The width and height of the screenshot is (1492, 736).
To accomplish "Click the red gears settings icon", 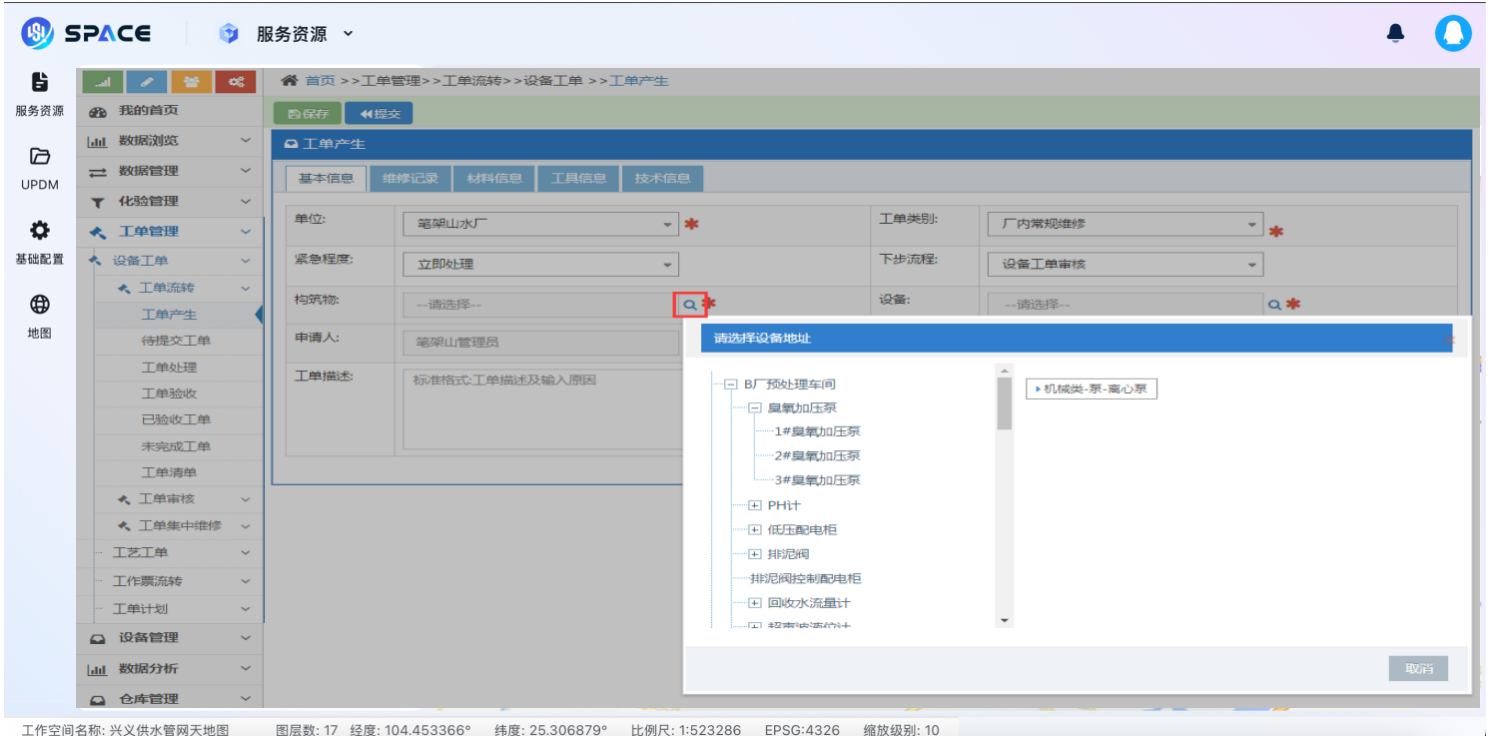I will (236, 82).
